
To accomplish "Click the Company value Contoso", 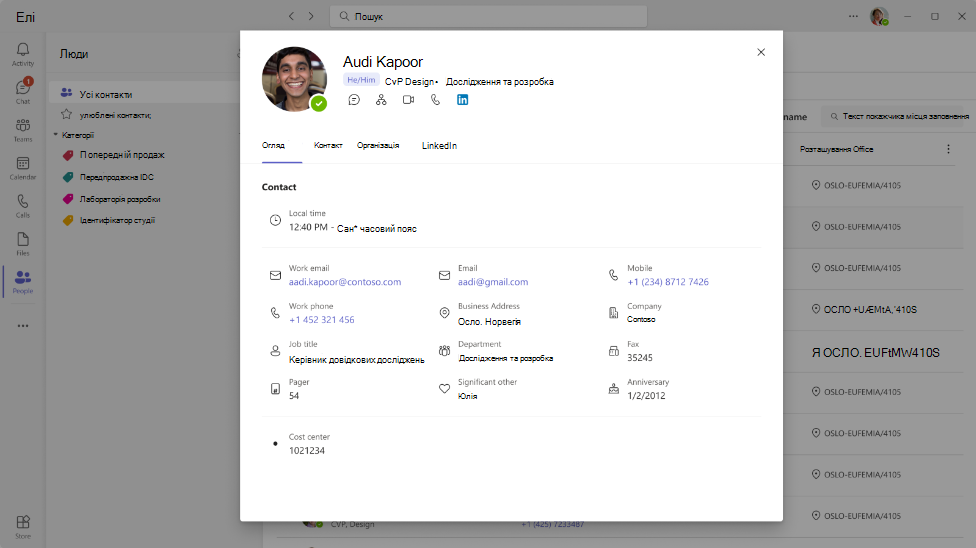I will pyautogui.click(x=641, y=319).
